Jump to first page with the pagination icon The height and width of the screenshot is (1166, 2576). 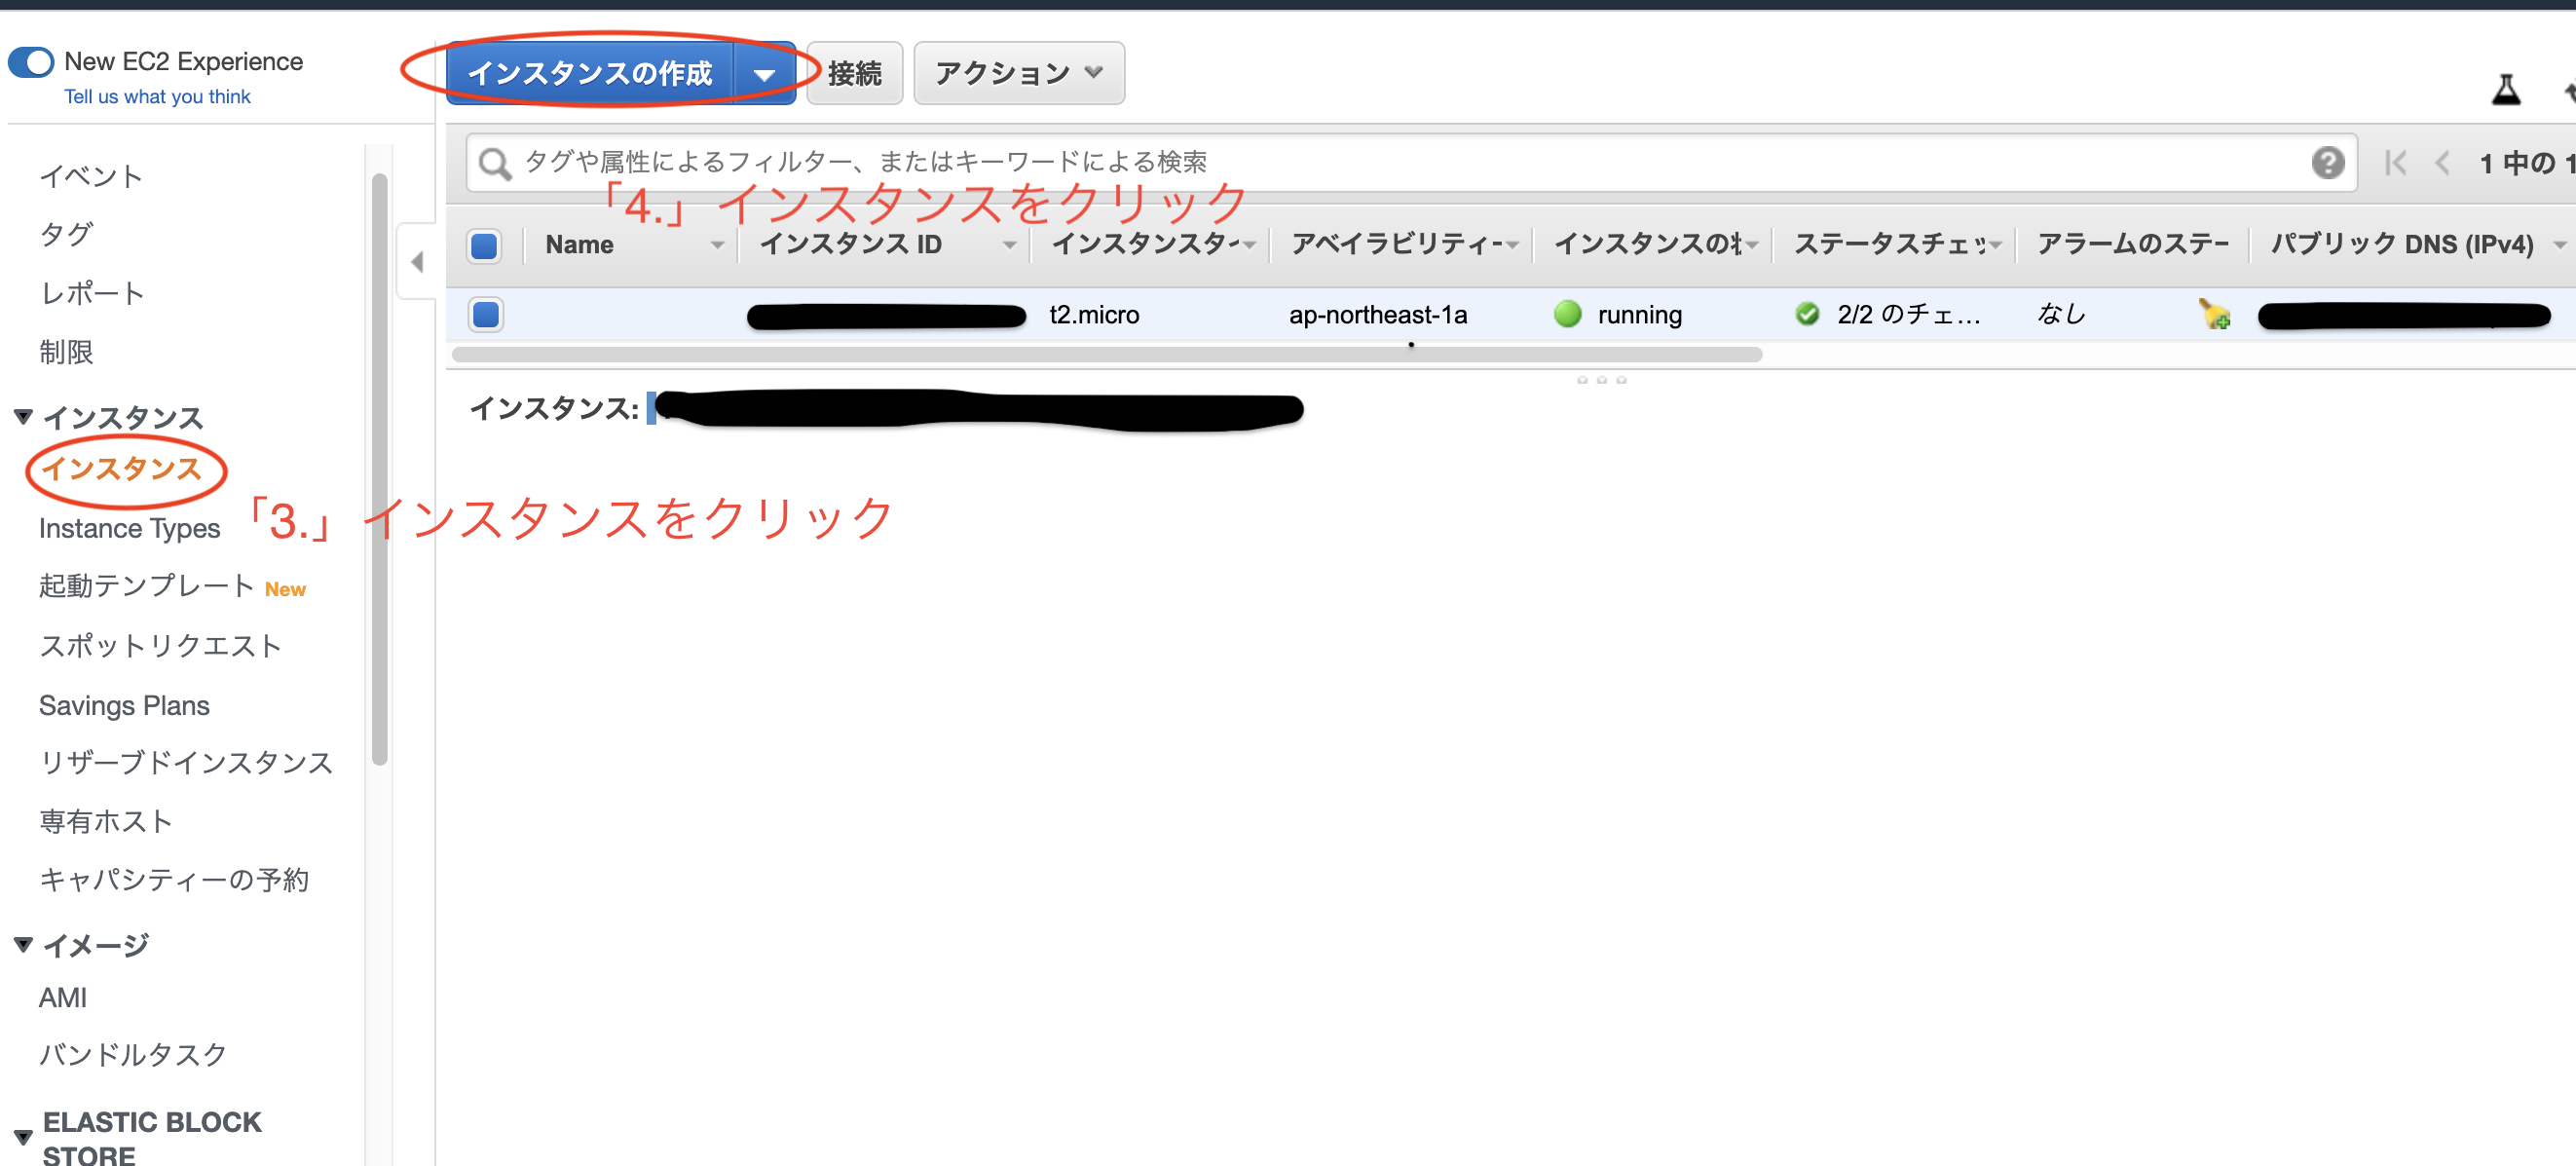(2396, 162)
